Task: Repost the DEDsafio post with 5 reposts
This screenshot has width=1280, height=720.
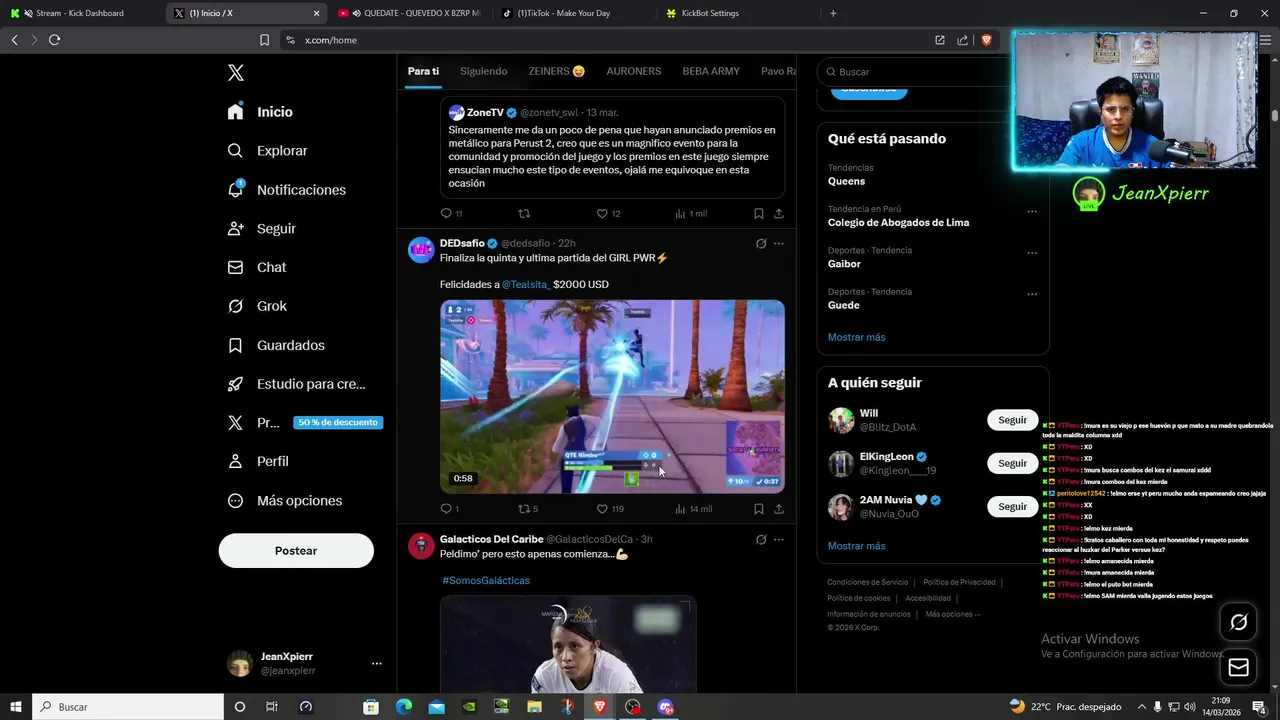Action: [x=528, y=509]
